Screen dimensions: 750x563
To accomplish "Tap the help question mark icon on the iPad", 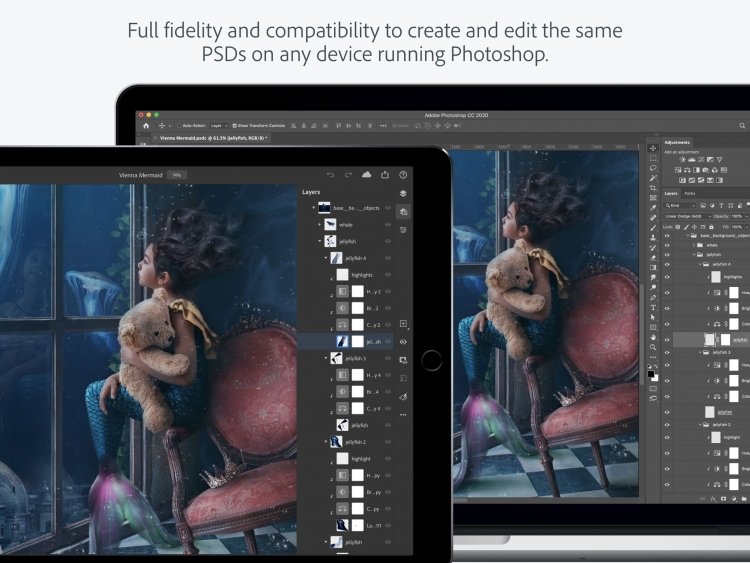I will (403, 175).
